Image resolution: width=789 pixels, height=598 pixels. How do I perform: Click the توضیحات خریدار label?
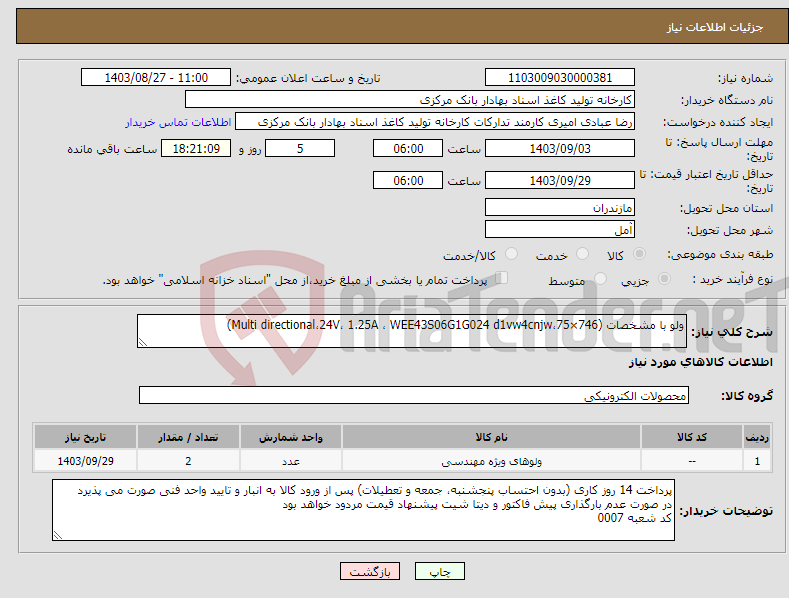click(x=726, y=511)
